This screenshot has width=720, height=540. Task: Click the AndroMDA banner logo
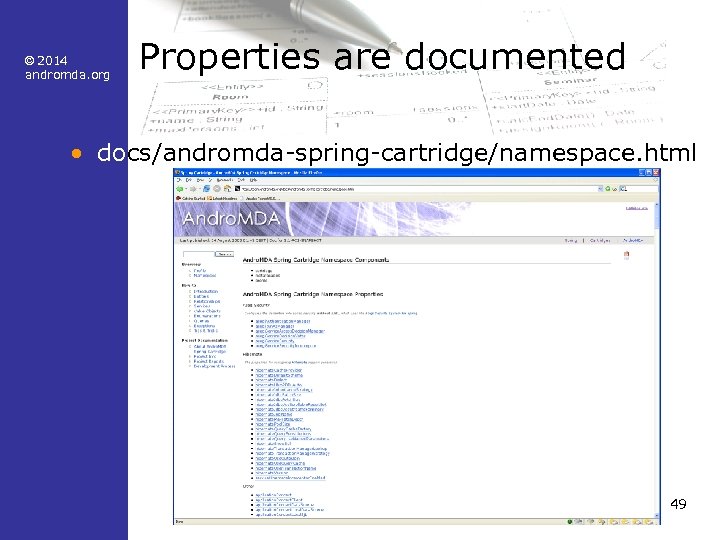coord(231,219)
